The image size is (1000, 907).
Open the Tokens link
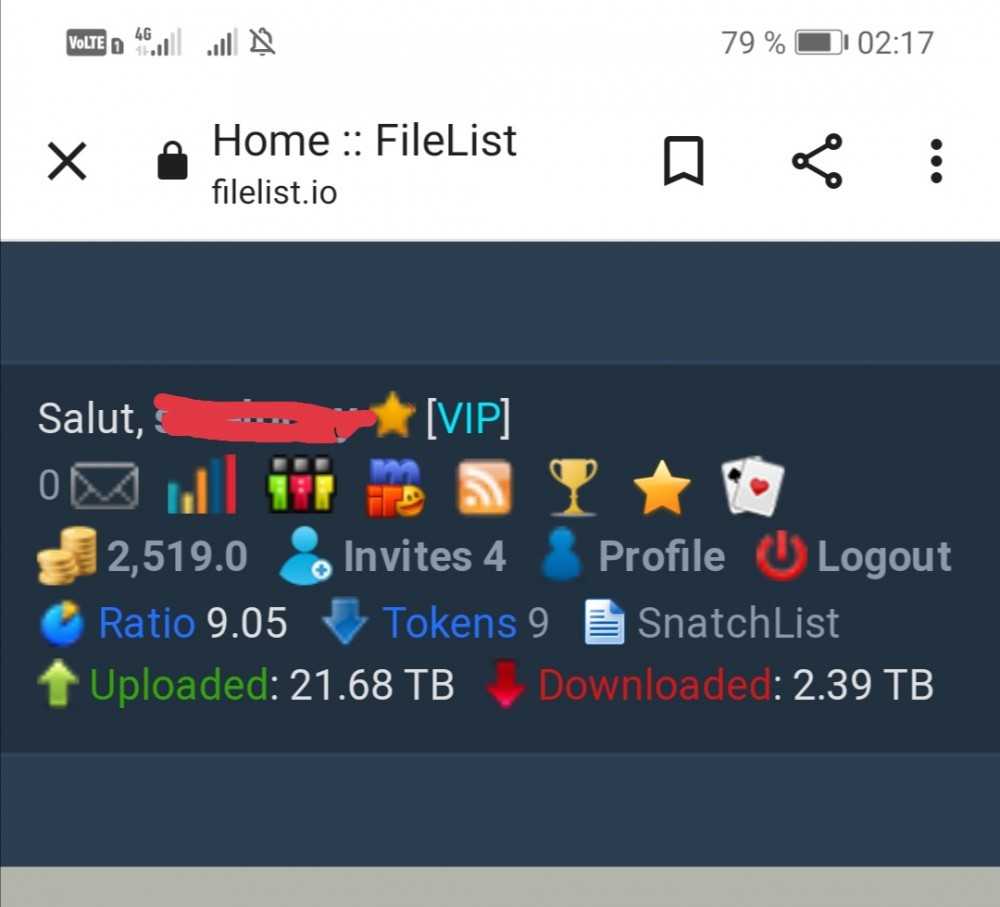tap(449, 623)
